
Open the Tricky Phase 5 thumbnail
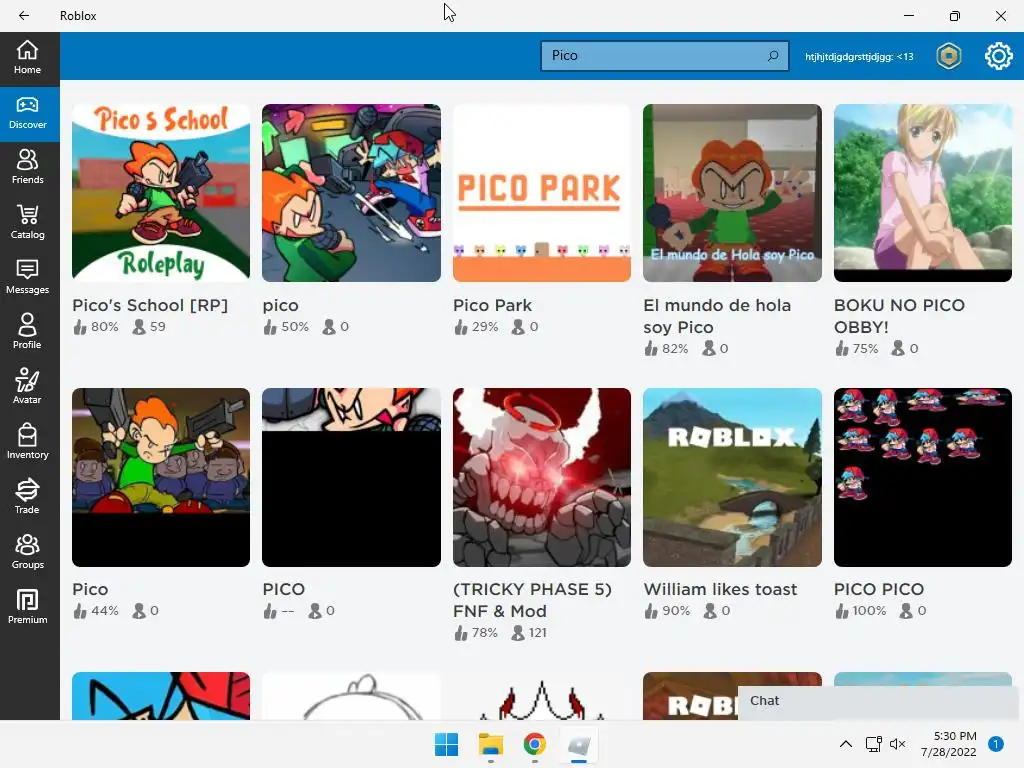coord(542,477)
